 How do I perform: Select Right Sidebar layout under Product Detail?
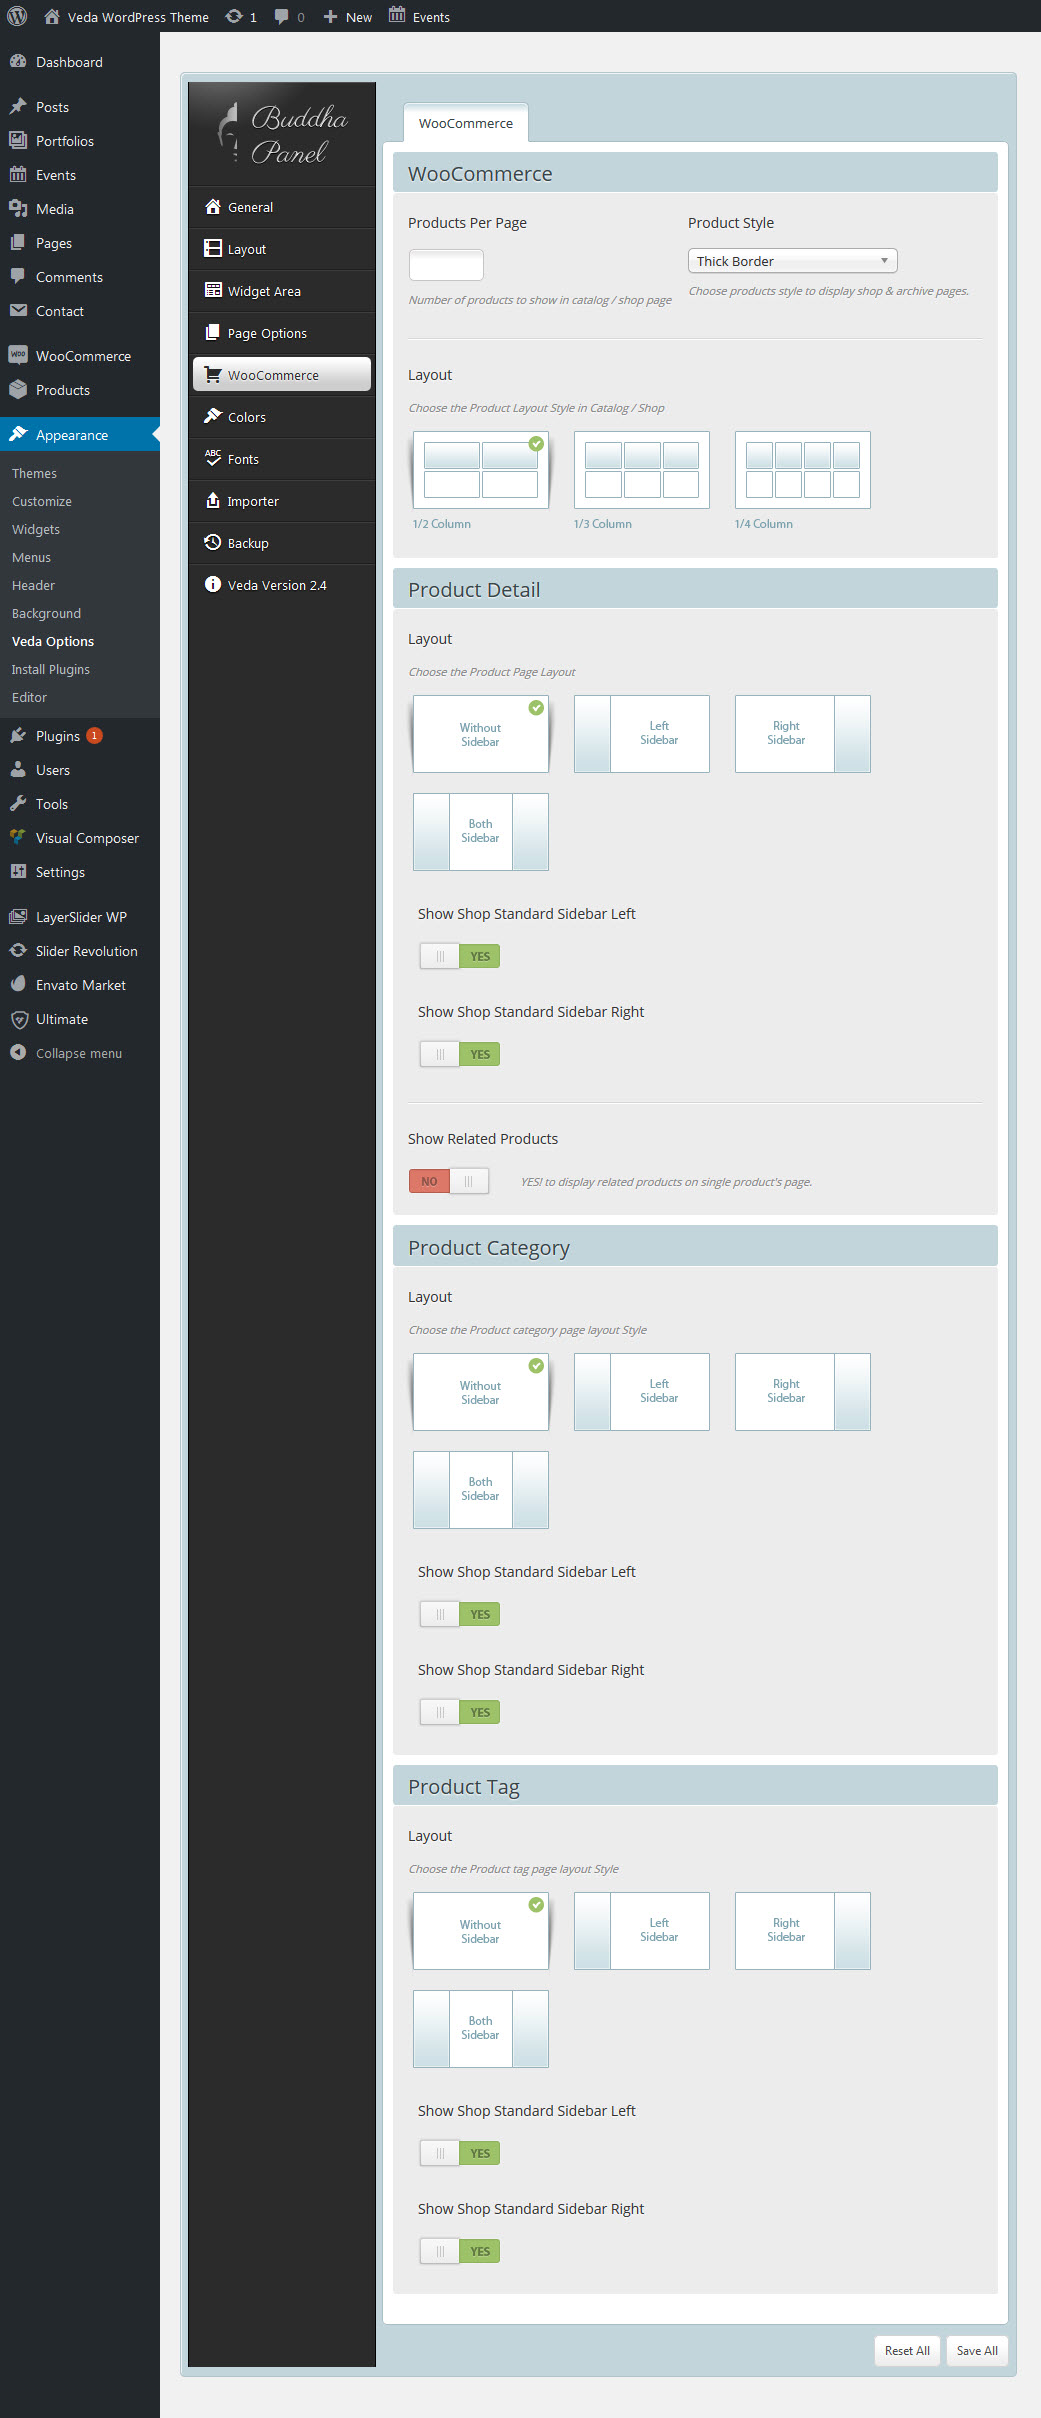(803, 734)
